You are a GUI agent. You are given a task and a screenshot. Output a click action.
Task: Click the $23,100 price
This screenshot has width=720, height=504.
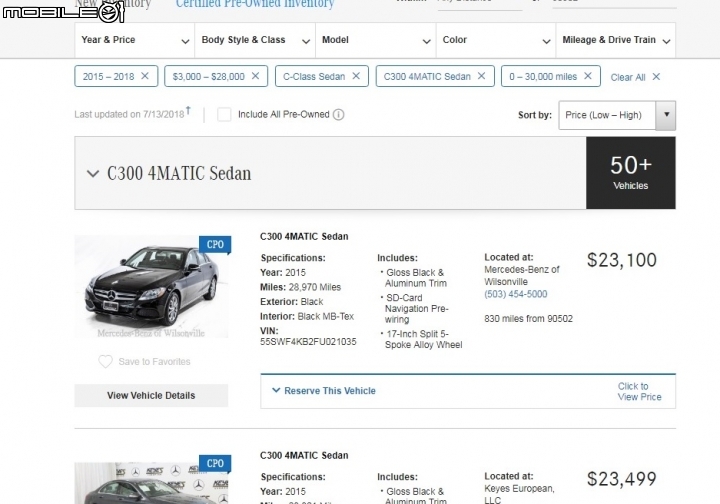(x=622, y=260)
